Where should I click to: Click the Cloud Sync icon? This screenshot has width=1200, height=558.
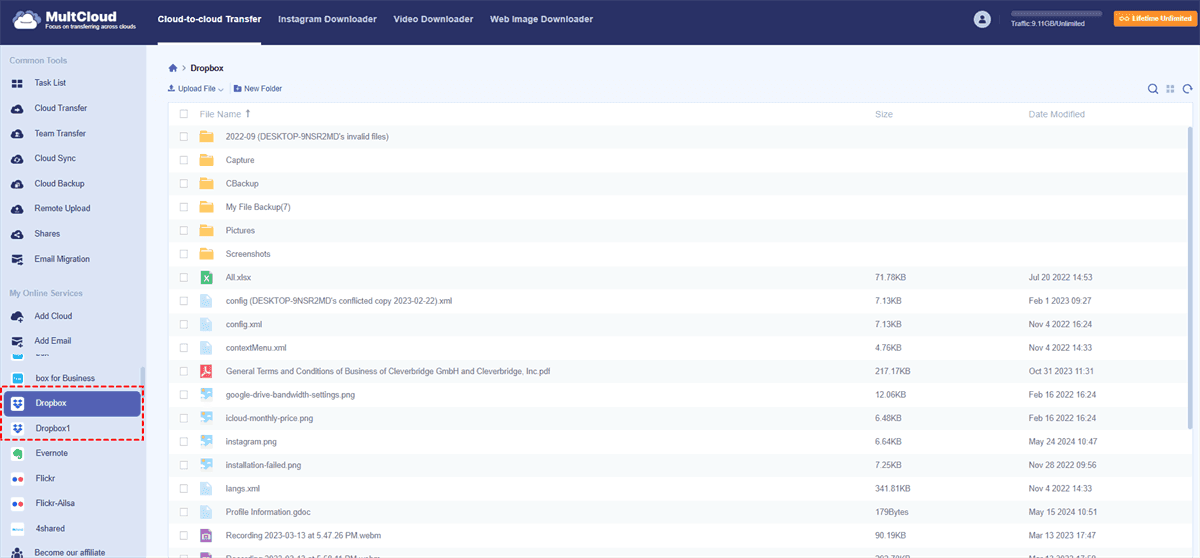[17, 158]
